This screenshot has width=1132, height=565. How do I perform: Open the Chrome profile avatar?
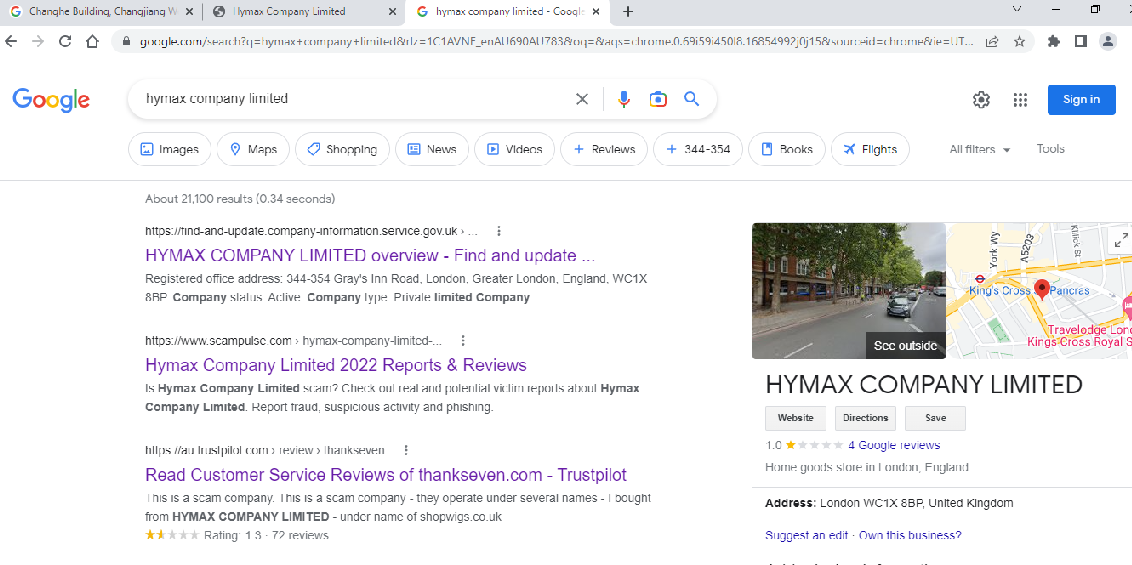[1107, 41]
